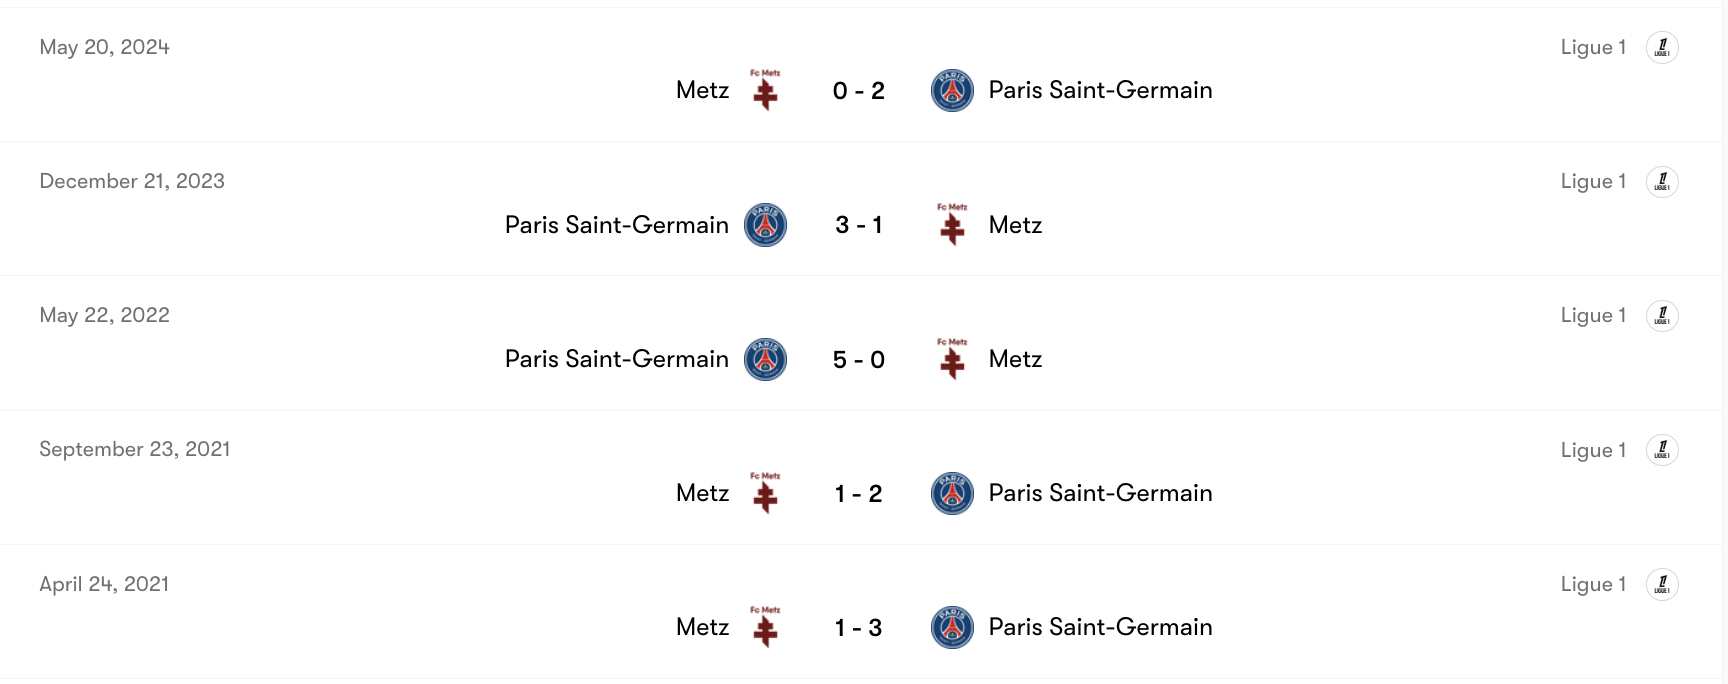
Task: Click the Metz crest in the September 23, 2021 row
Action: [x=766, y=493]
